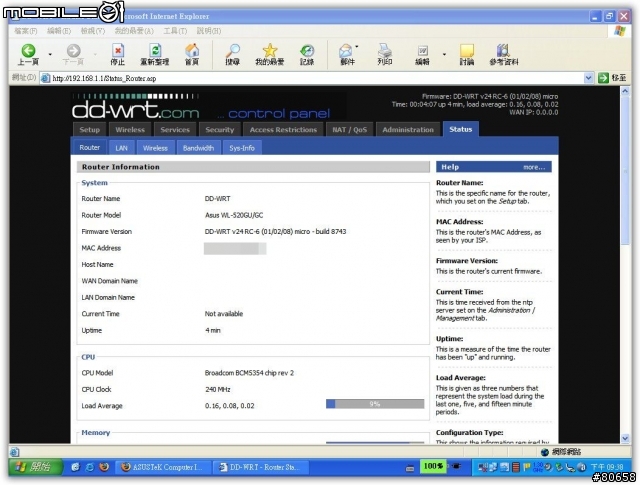Click the dd-wrt.com logo
Viewport: 640px width, 485px height.
[136, 107]
